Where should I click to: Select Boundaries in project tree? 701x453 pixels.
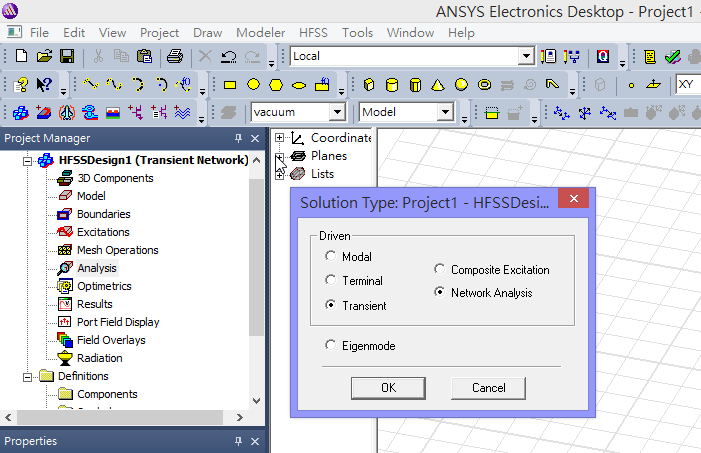(103, 214)
